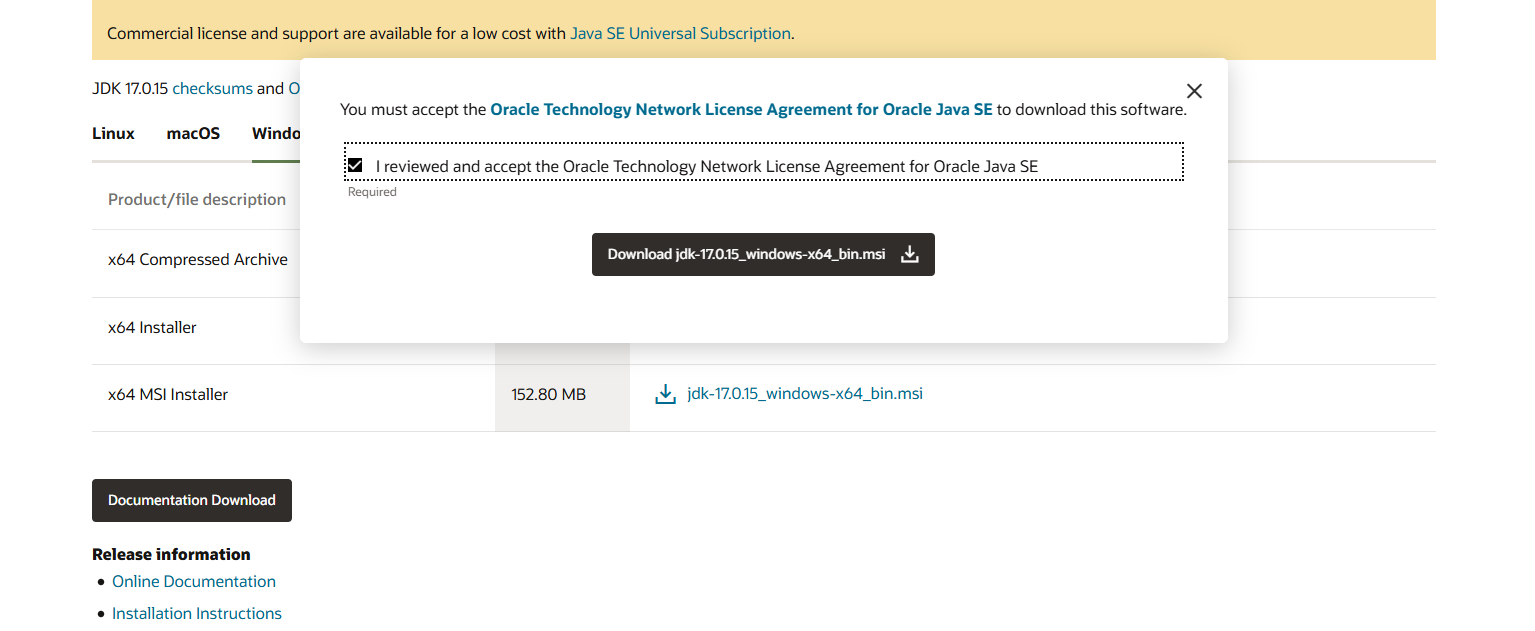The width and height of the screenshot is (1535, 631).
Task: Close the license agreement dialog
Action: [x=1194, y=91]
